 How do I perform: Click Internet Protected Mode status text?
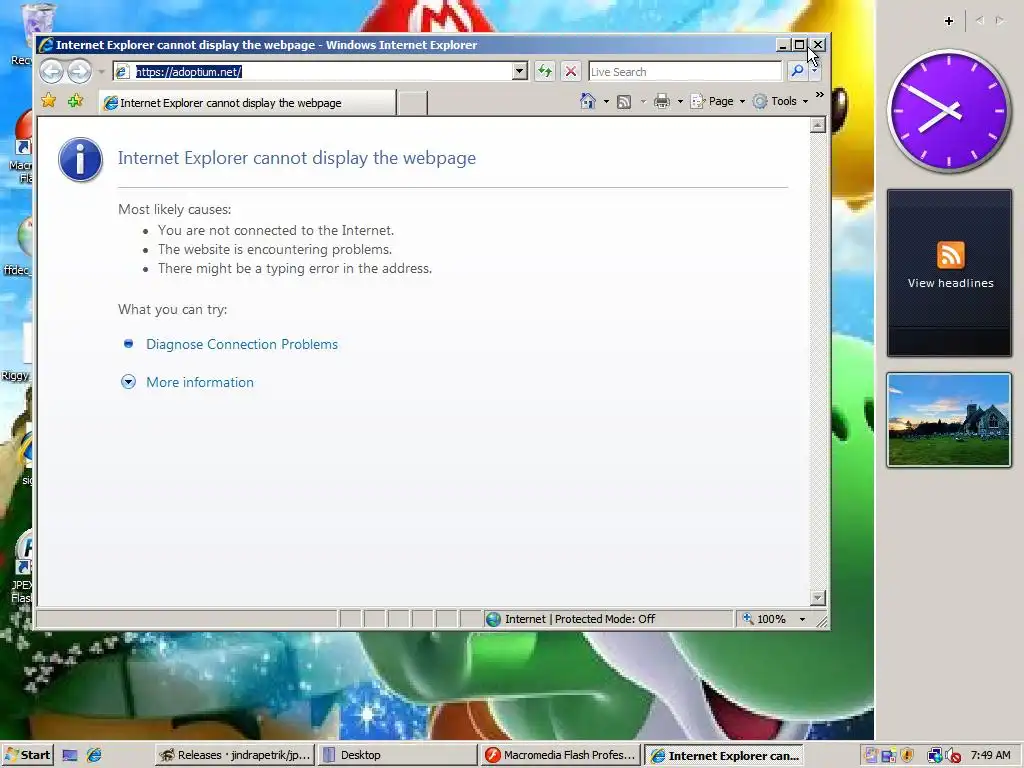(579, 619)
